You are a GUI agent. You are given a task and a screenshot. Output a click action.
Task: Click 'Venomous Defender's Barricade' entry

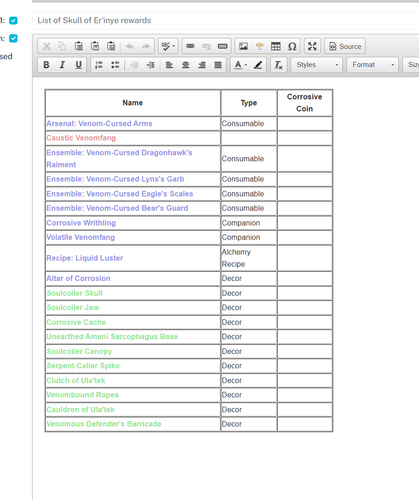[x=104, y=424]
